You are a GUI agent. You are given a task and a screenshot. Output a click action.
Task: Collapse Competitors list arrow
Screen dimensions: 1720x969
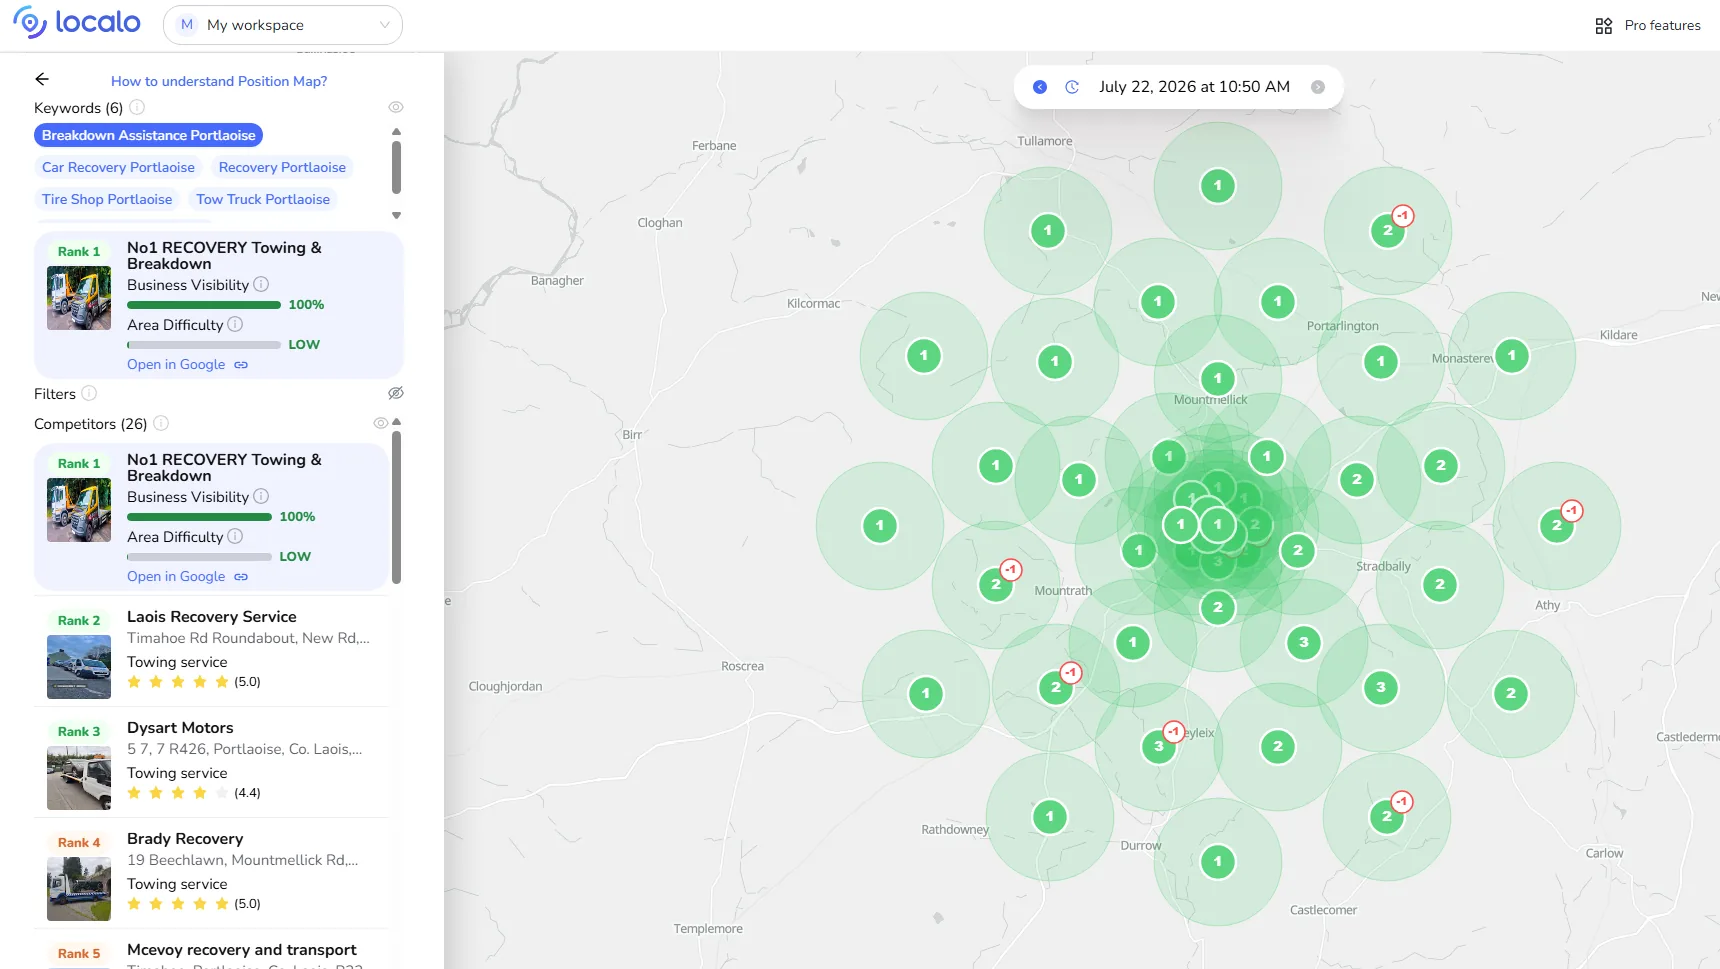(397, 422)
